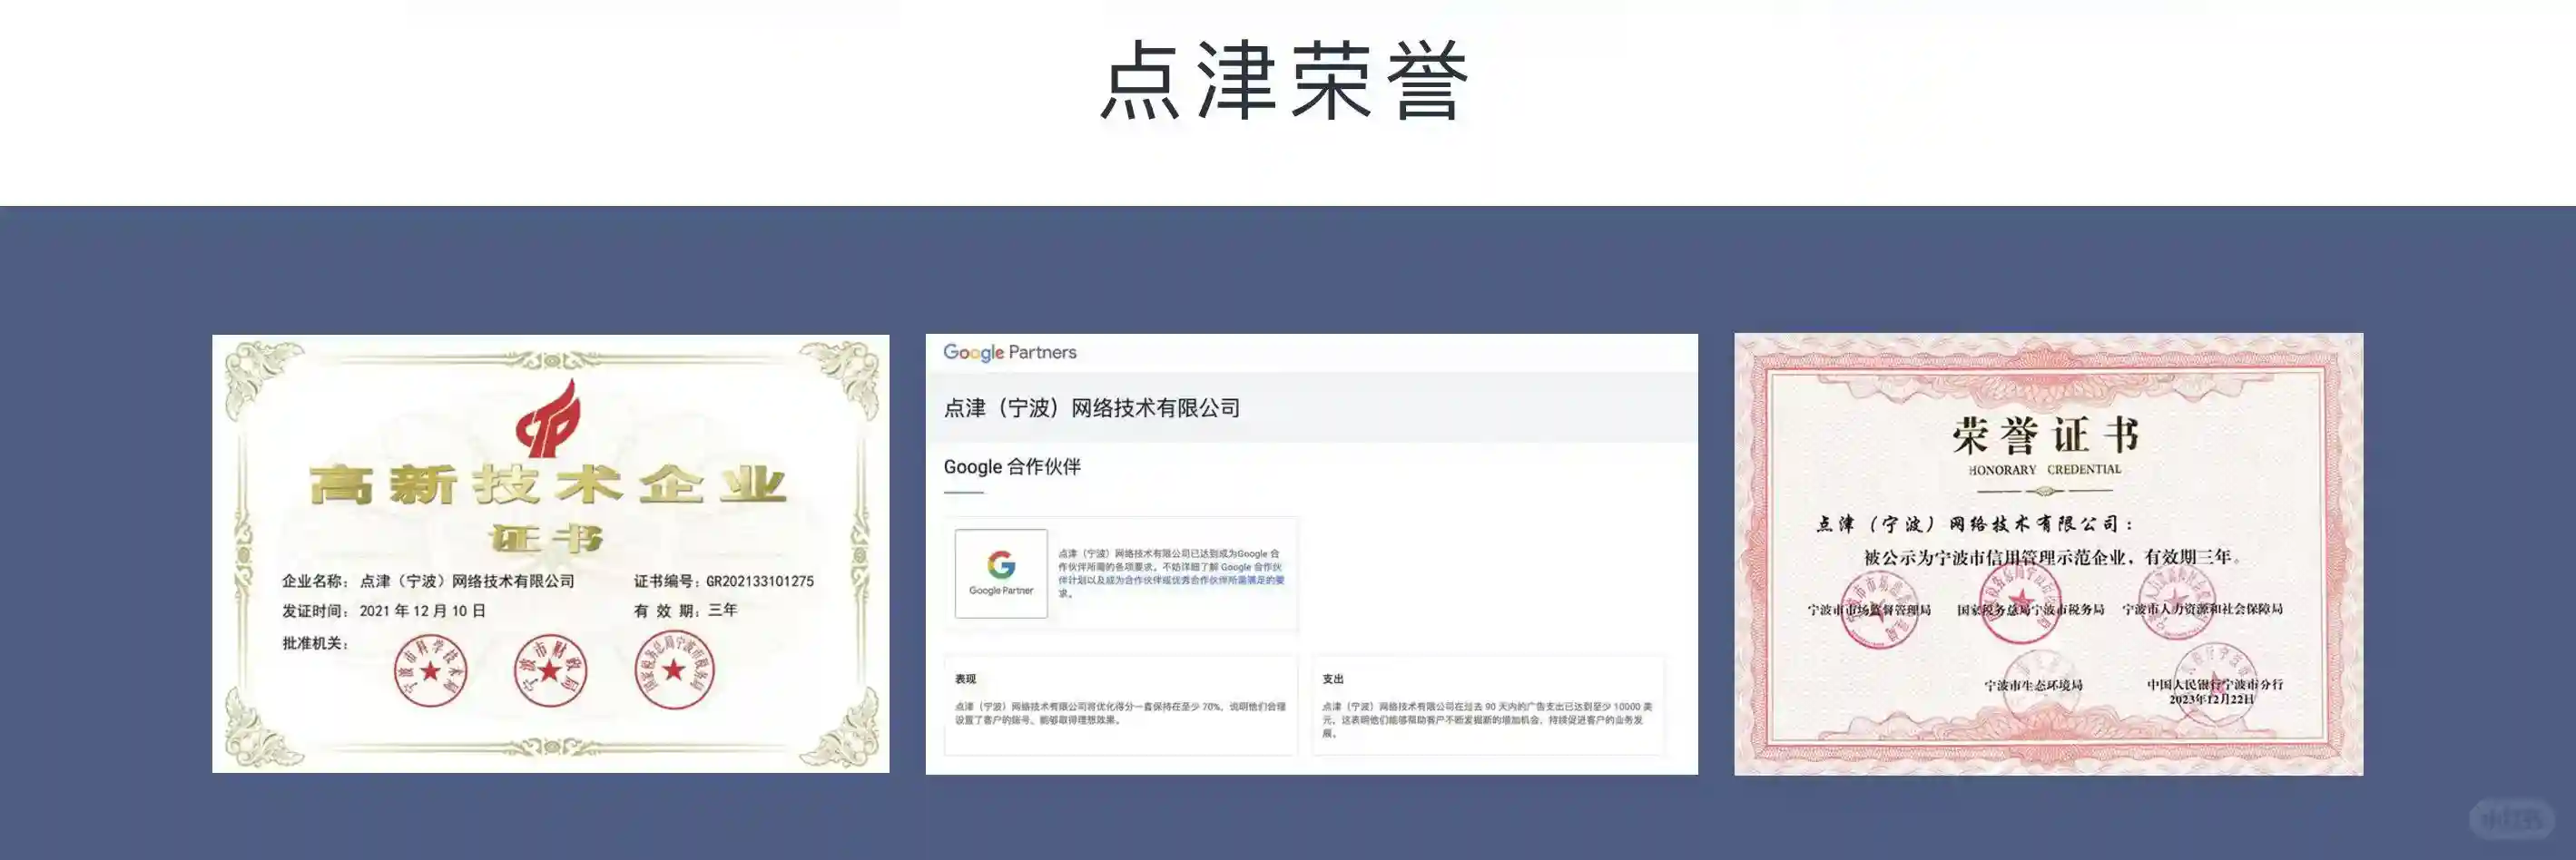Screen dimensions: 2576x860
Task: Click the middle red seal on the gold certificate
Action: pos(550,670)
